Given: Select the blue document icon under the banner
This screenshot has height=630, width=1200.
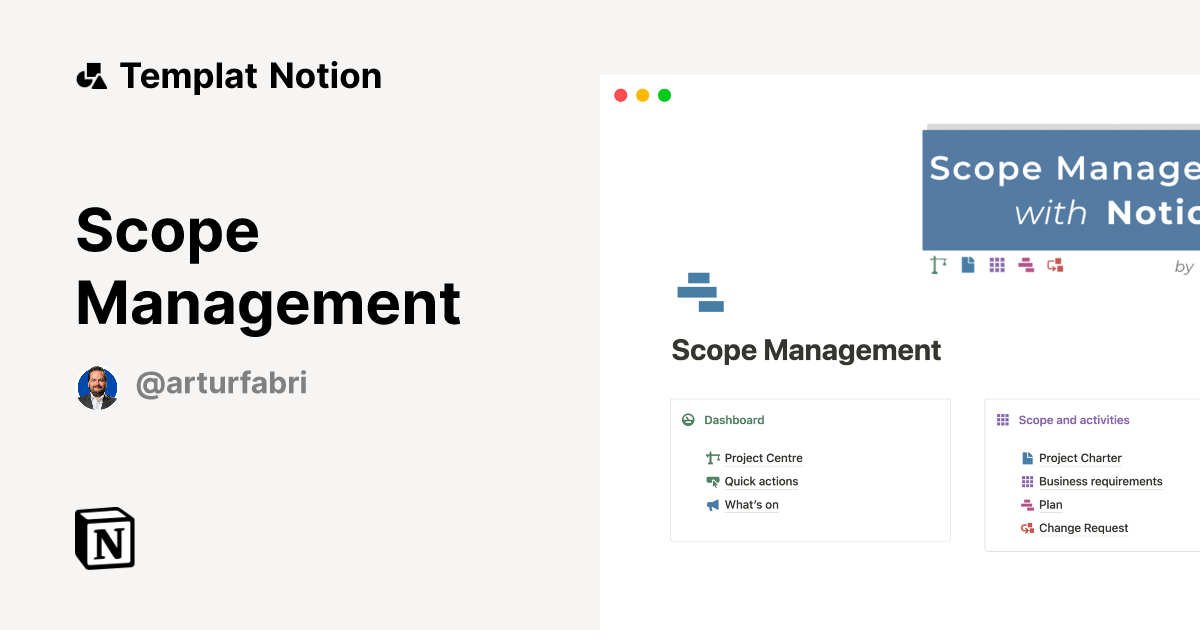Looking at the screenshot, I should coord(967,265).
